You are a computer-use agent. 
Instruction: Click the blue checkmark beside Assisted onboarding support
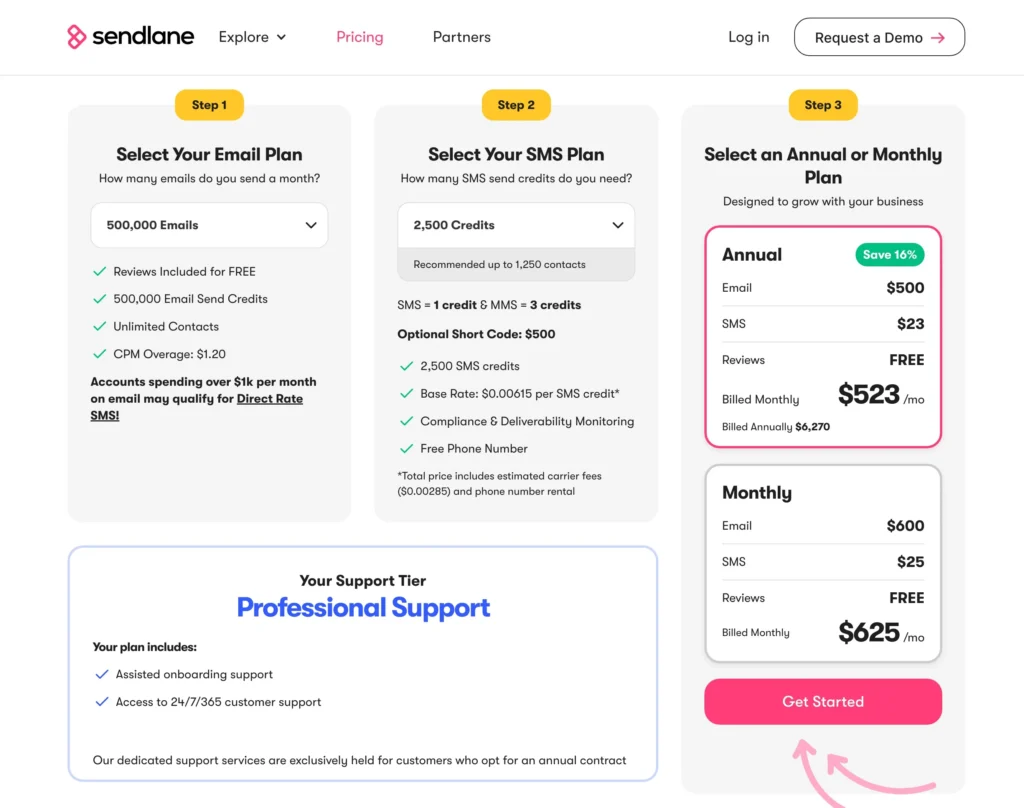pos(102,674)
